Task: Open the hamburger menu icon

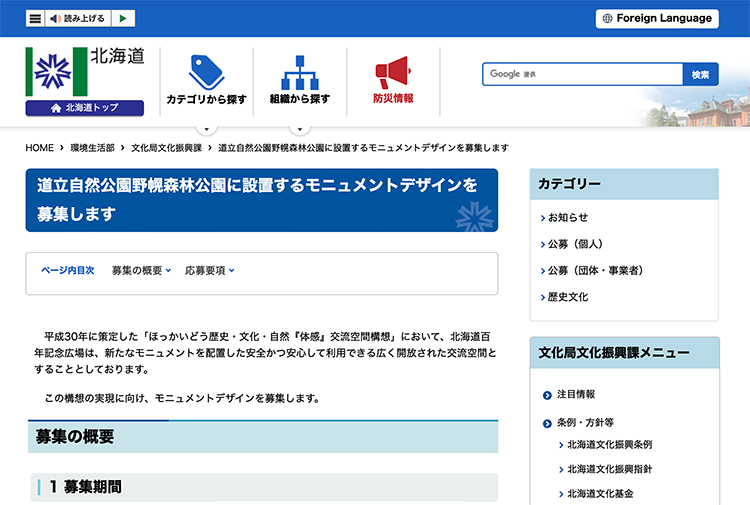Action: pos(35,19)
